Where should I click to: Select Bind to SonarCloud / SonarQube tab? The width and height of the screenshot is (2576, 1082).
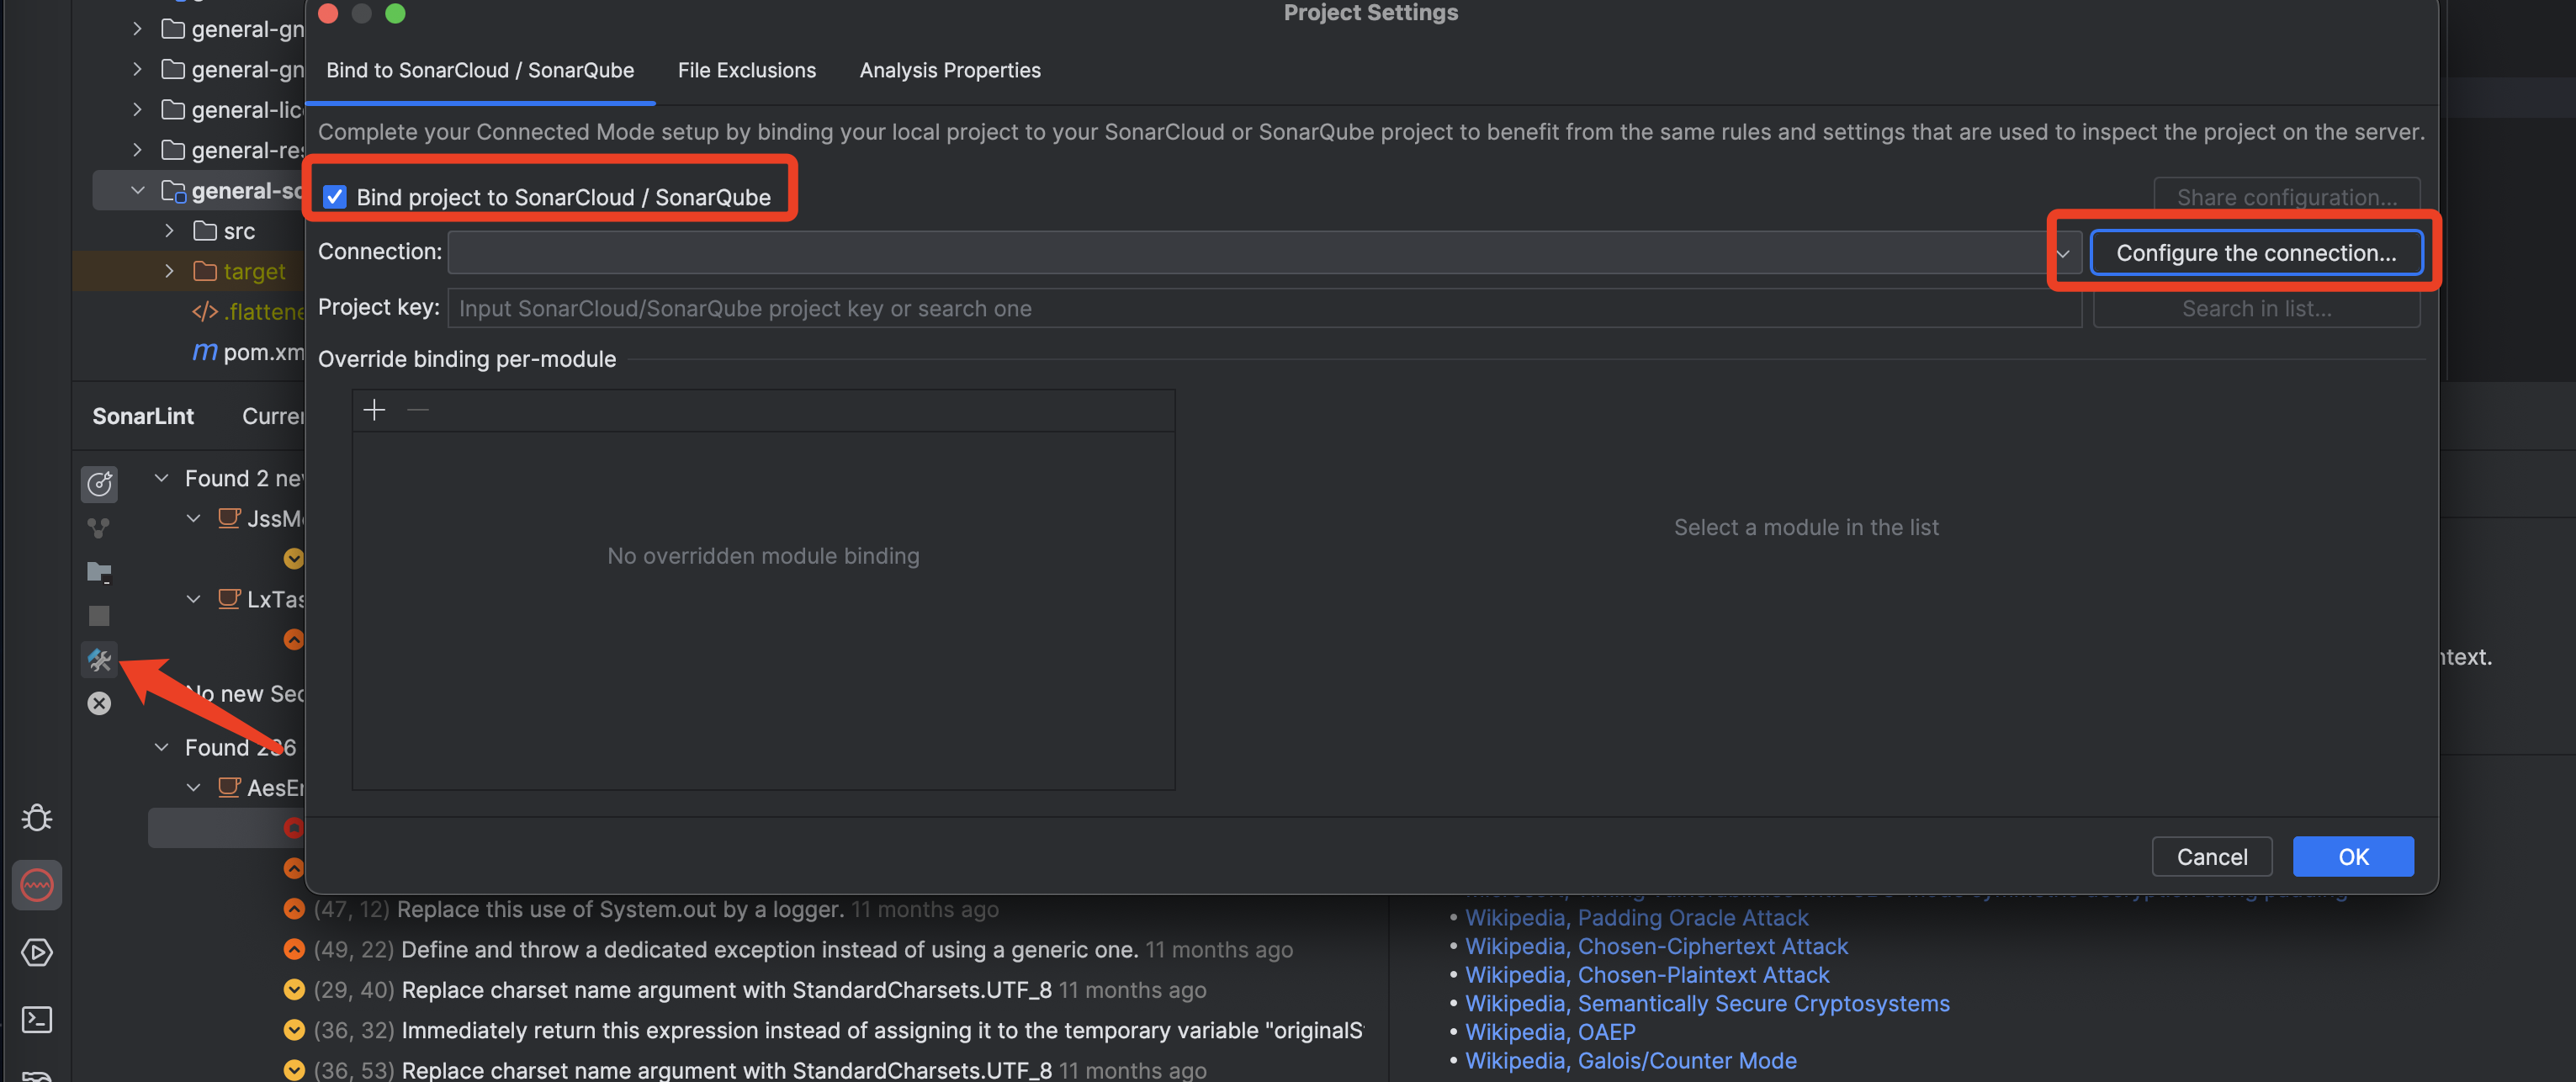click(x=480, y=70)
